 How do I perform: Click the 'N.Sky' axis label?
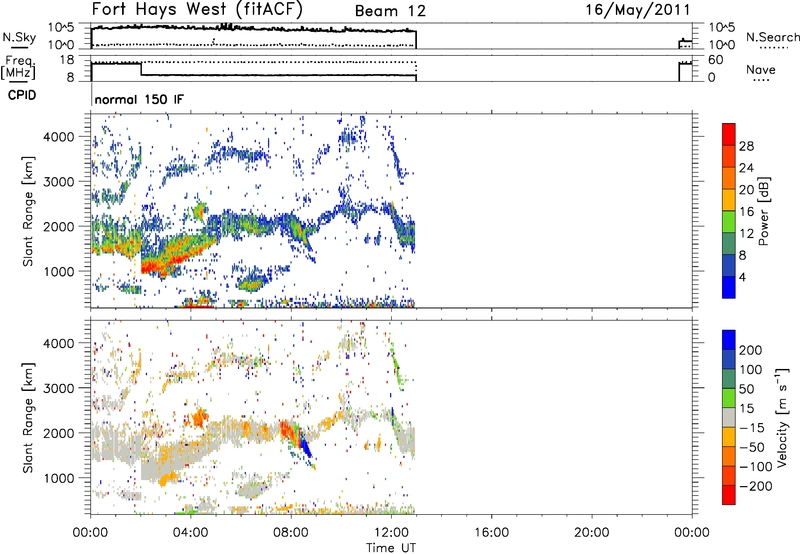pos(19,37)
